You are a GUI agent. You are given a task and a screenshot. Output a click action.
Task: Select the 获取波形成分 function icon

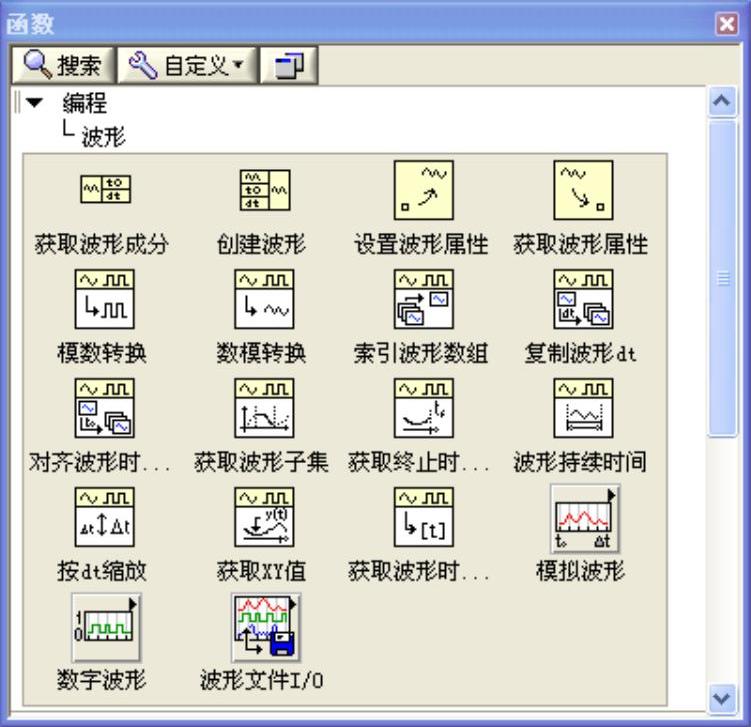tap(105, 190)
